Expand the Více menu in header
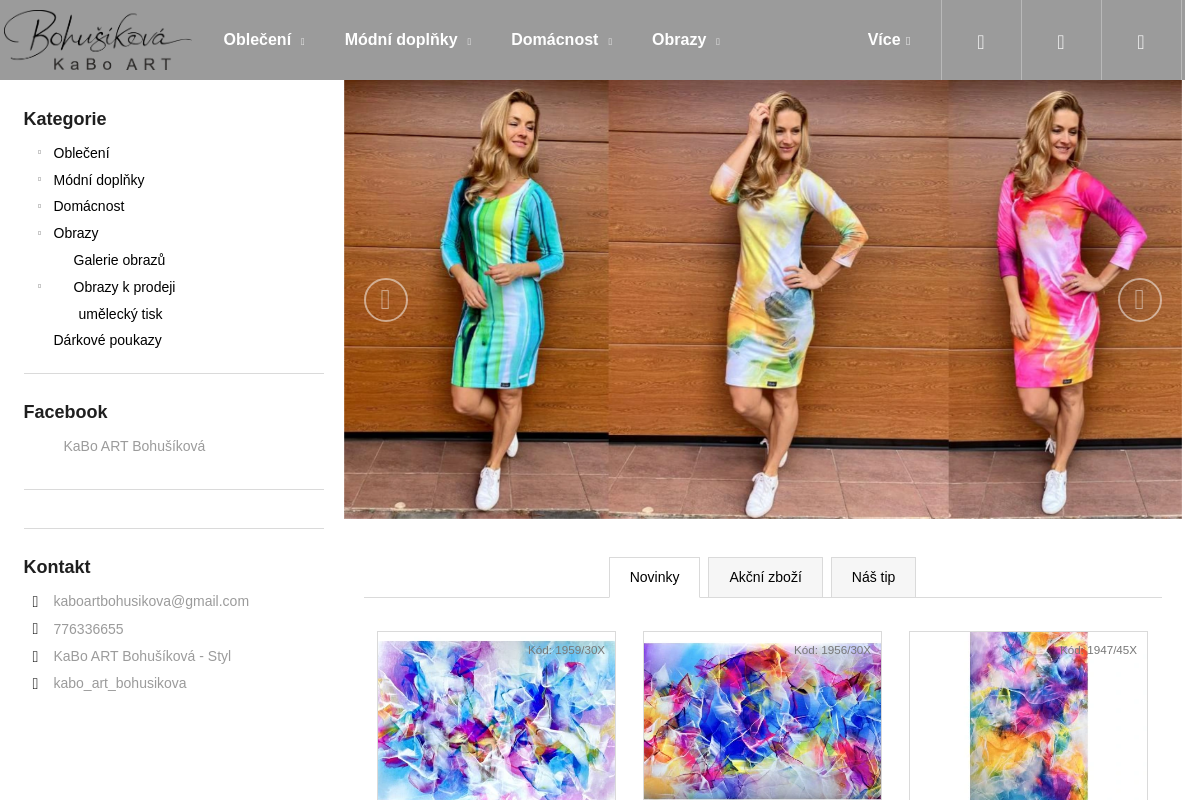Image resolution: width=1200 pixels, height=800 pixels. click(x=888, y=40)
